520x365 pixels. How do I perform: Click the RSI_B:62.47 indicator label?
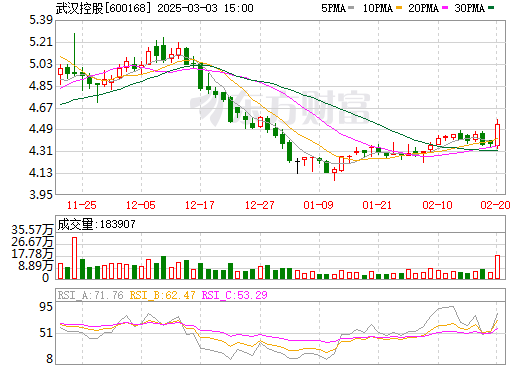pyautogui.click(x=162, y=295)
